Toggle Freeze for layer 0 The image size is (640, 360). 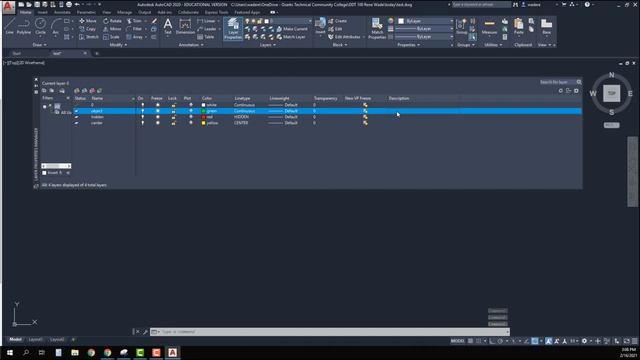pos(158,105)
